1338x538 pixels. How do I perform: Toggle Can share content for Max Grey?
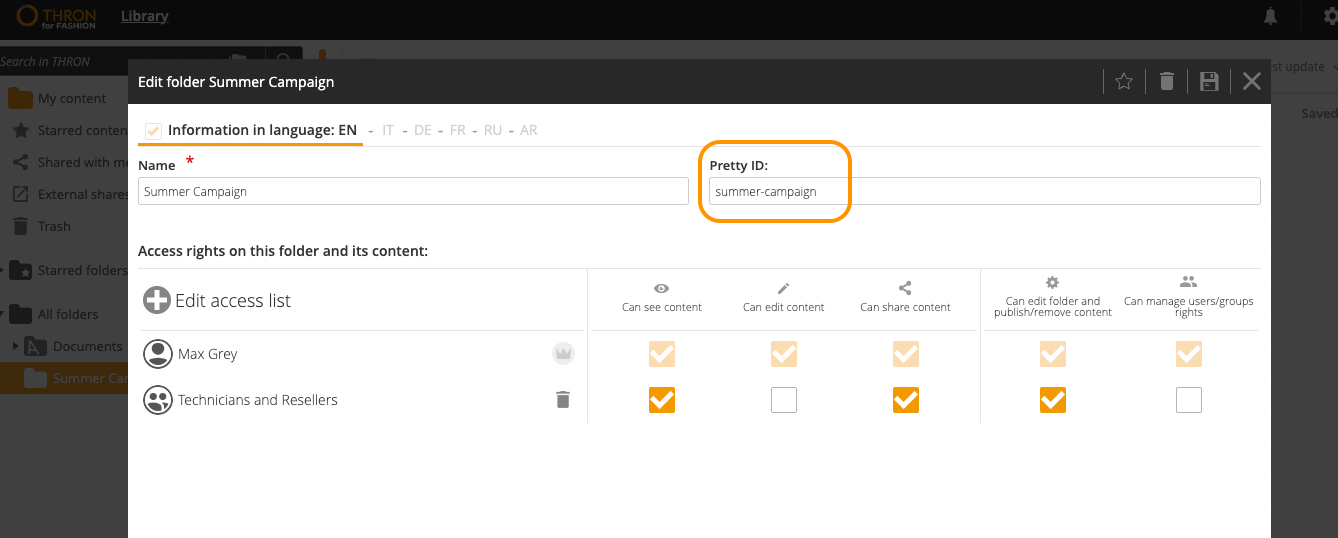point(906,354)
